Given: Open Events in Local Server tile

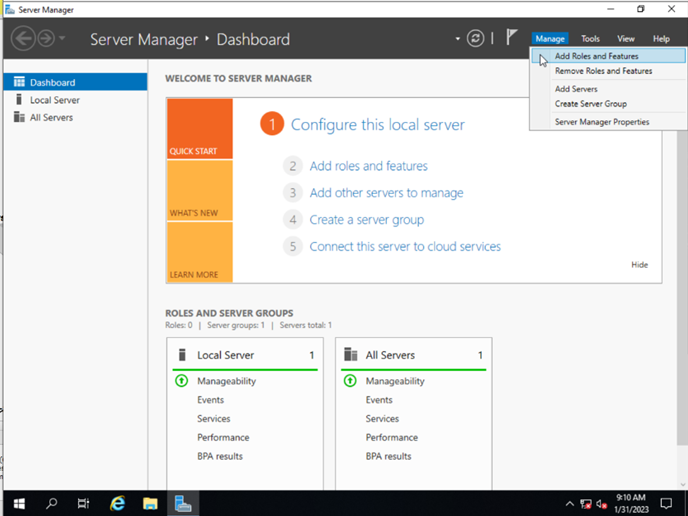Looking at the screenshot, I should [211, 400].
